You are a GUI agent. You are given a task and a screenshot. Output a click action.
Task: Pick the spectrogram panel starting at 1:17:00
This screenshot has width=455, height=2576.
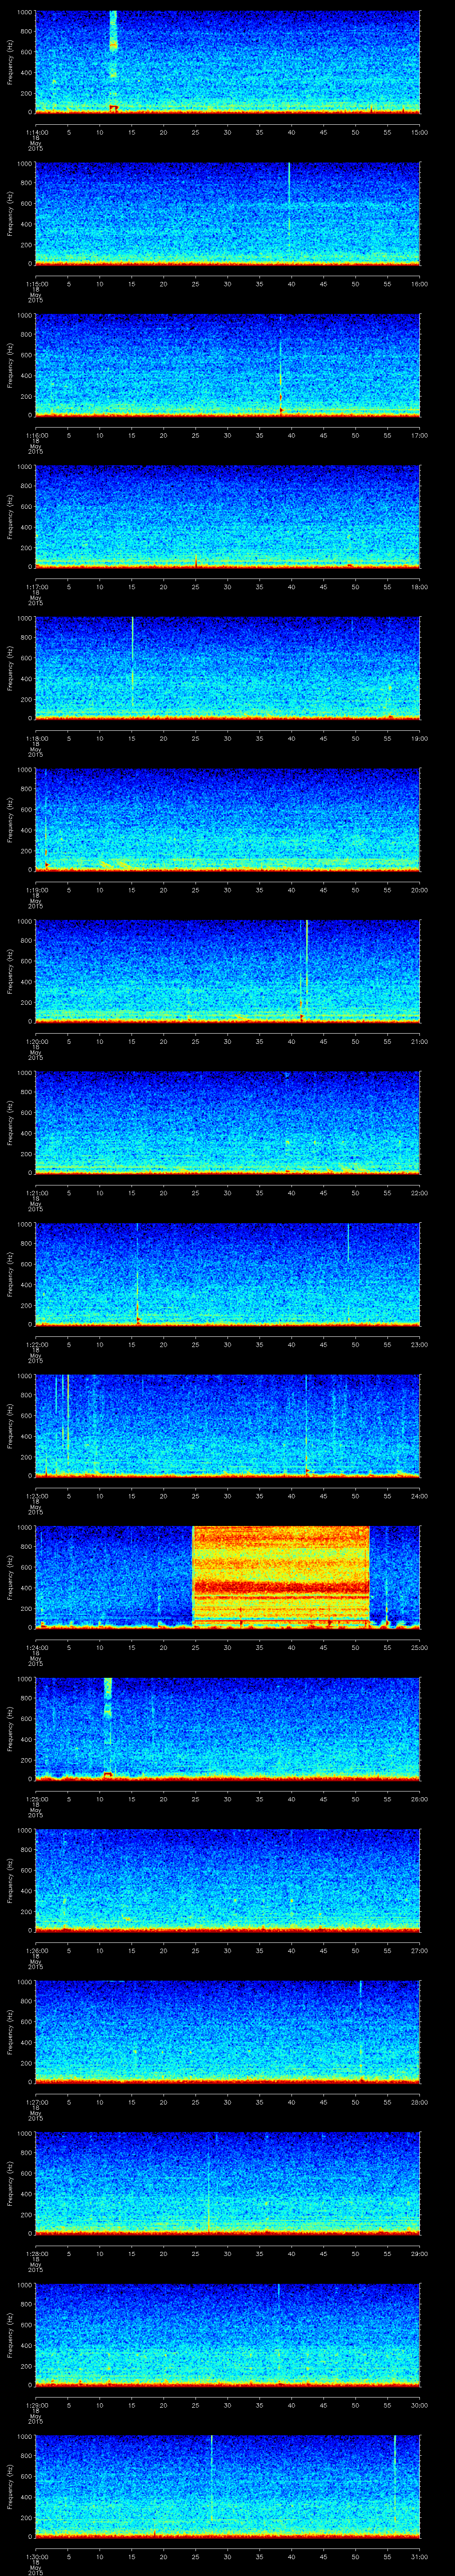pyautogui.click(x=228, y=516)
